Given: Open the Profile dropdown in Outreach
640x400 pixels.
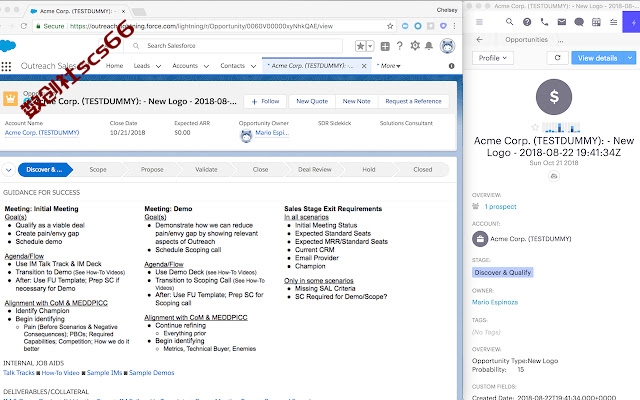Looking at the screenshot, I should 493,58.
